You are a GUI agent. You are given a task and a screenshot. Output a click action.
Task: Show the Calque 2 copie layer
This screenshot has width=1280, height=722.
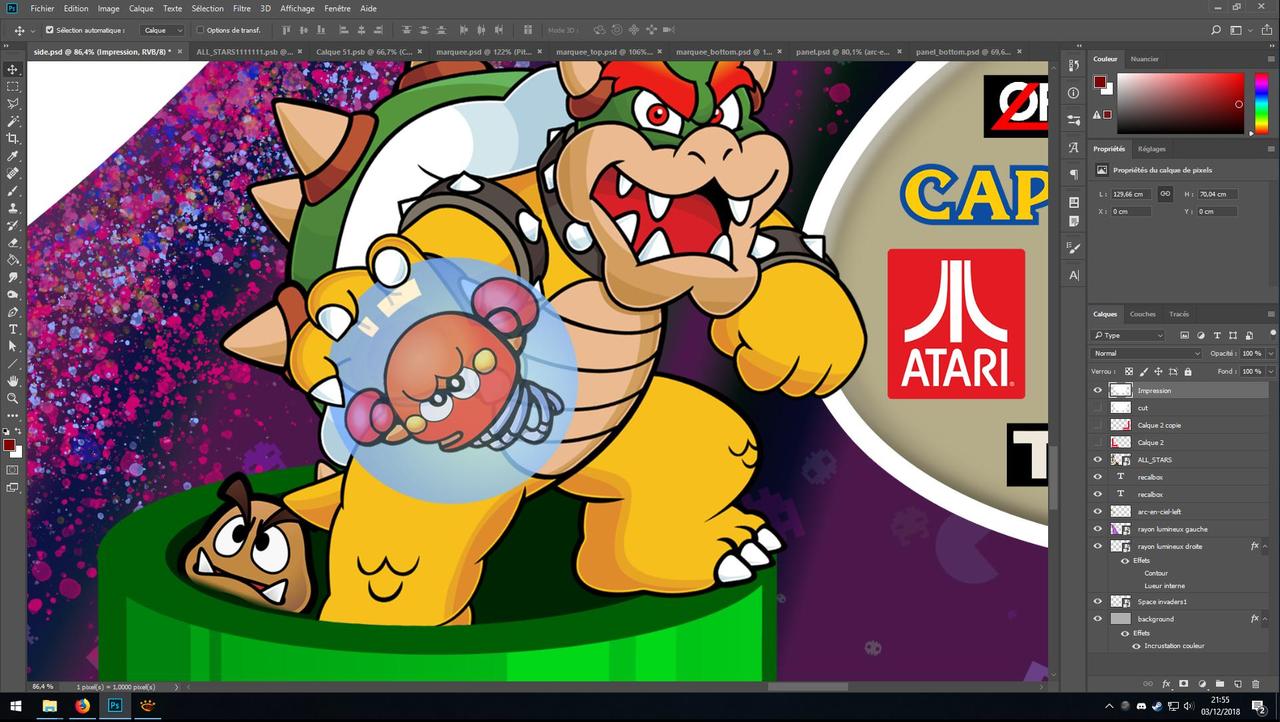point(1098,425)
